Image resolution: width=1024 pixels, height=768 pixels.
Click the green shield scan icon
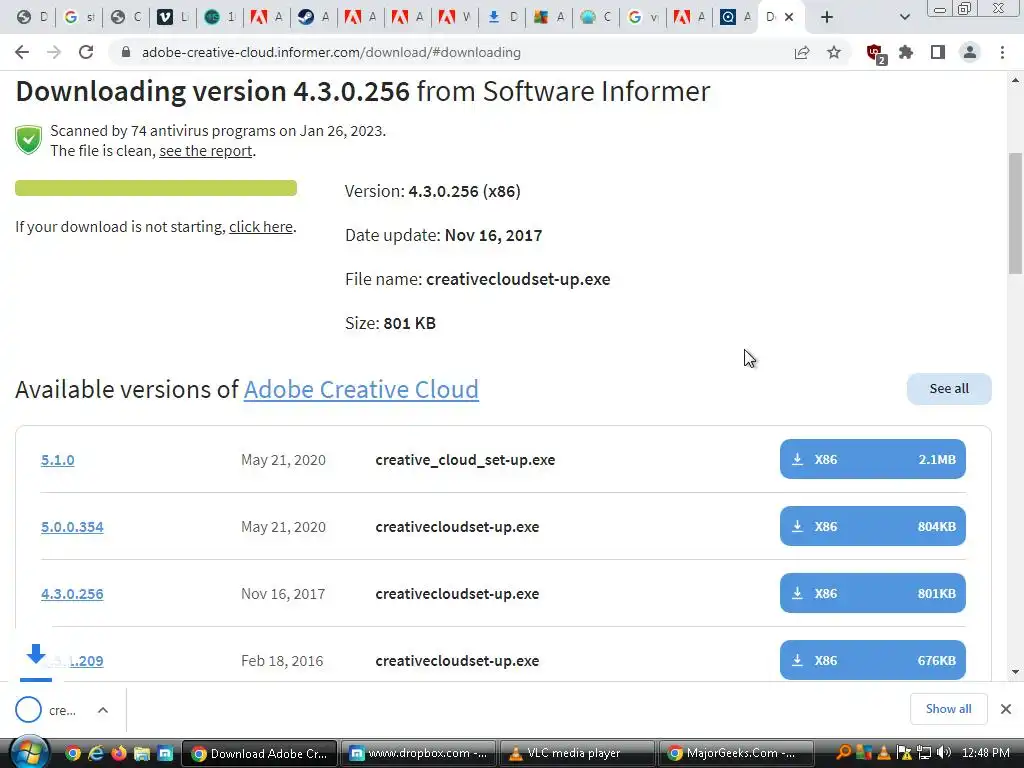(29, 140)
